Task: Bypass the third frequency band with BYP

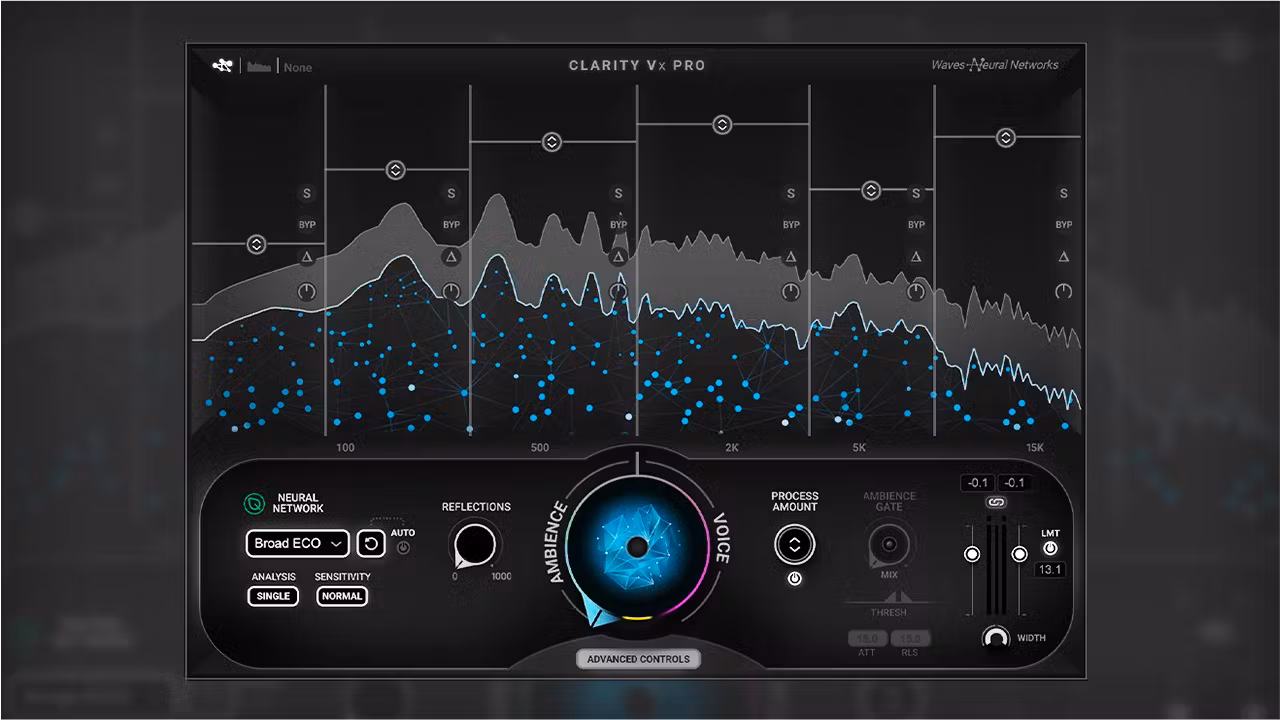Action: point(618,225)
